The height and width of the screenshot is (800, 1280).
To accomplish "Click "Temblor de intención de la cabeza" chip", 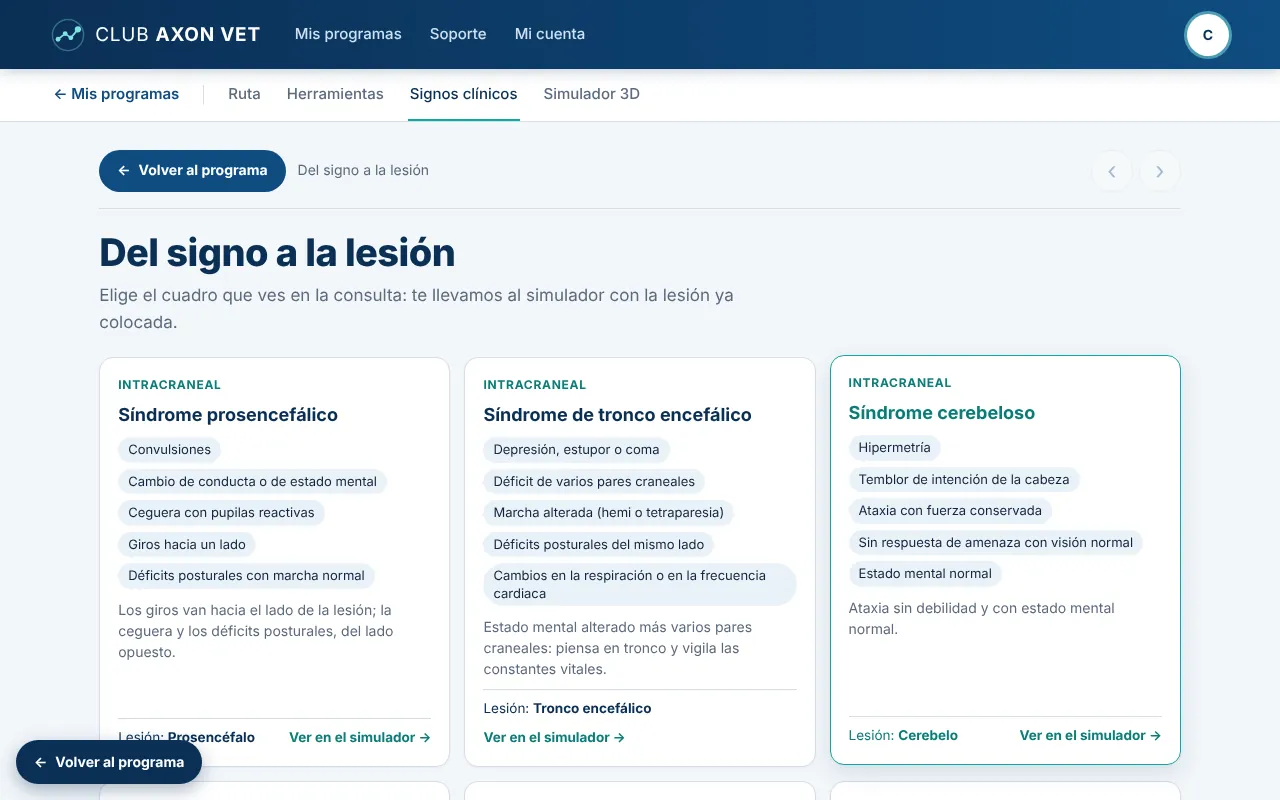I will [964, 480].
